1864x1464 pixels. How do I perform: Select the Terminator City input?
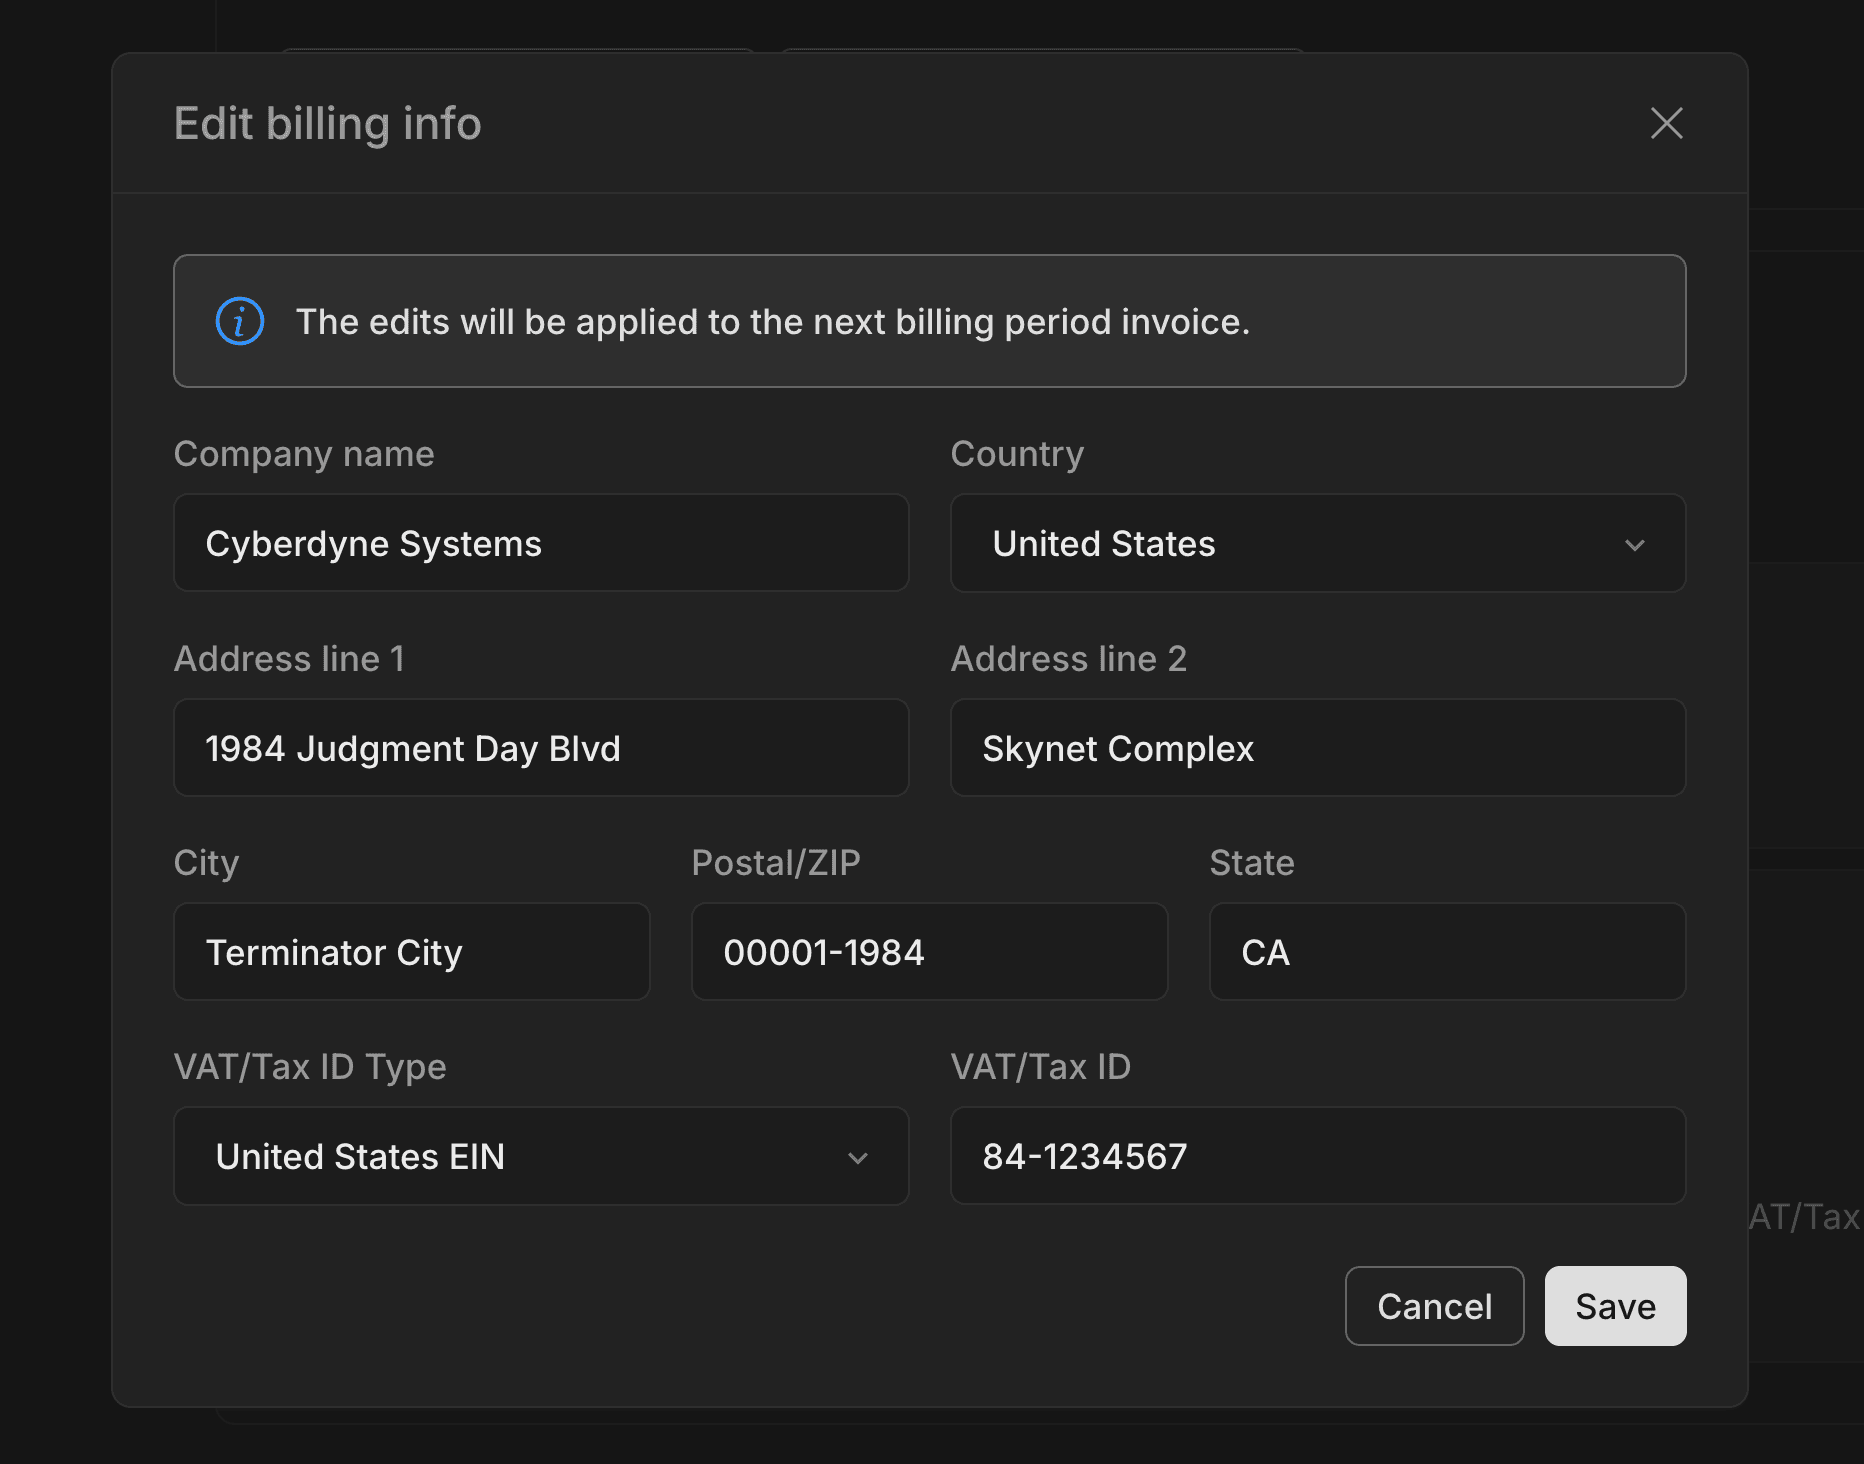click(411, 952)
